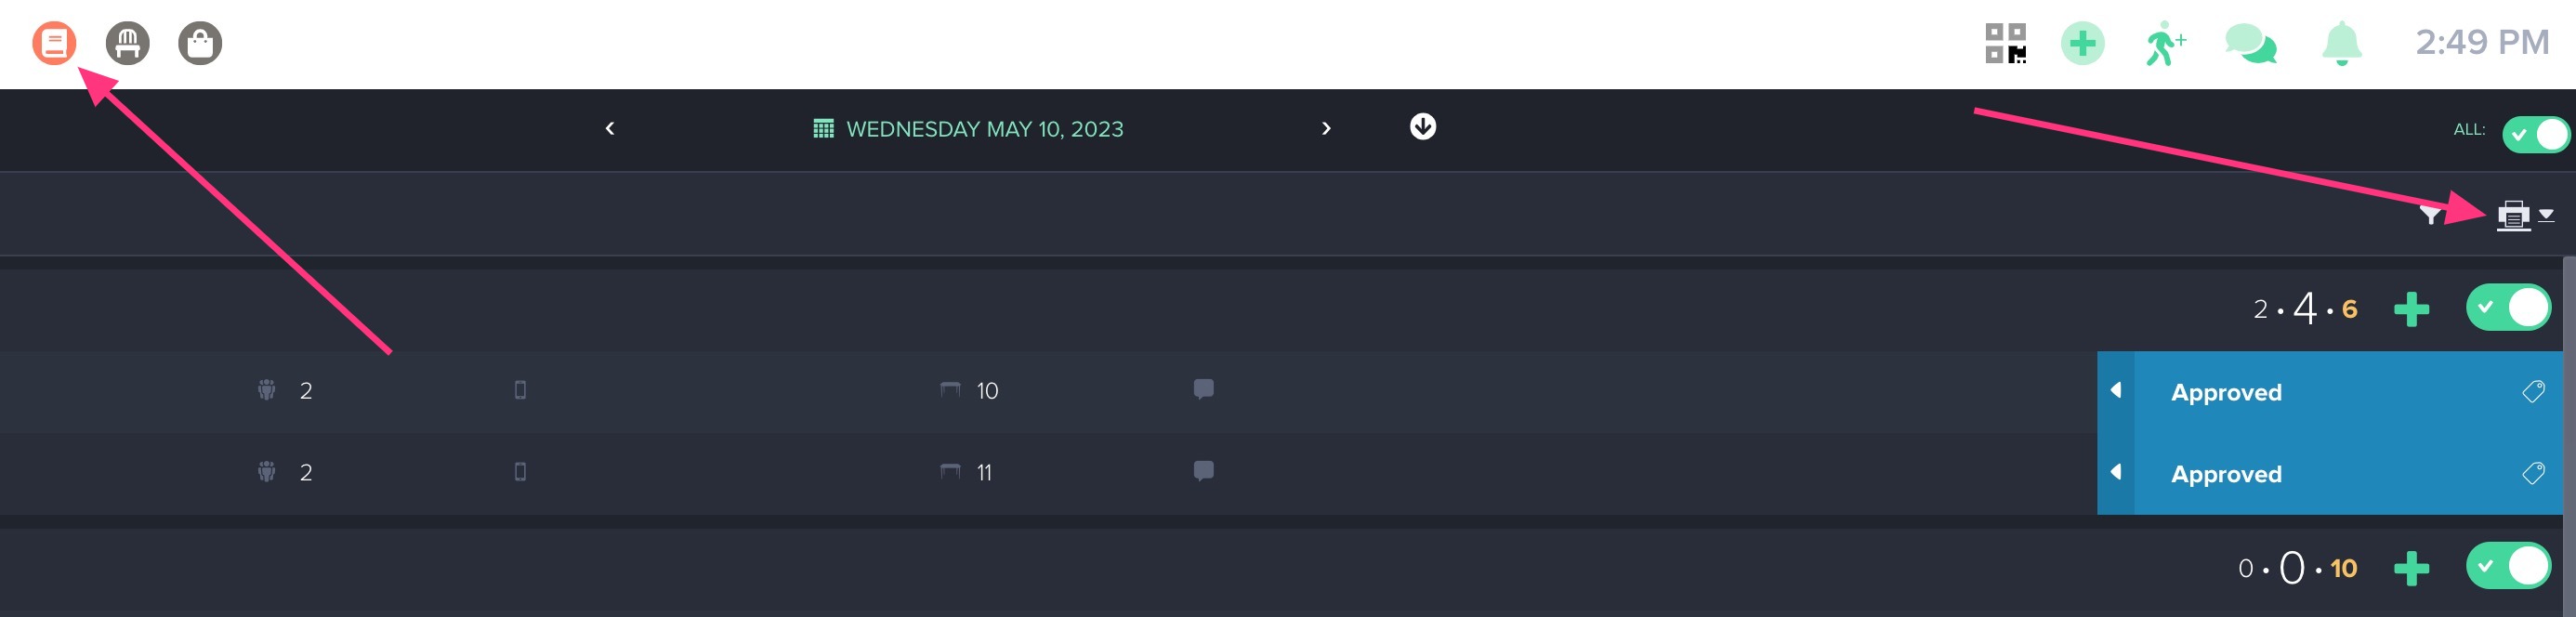Click the filter funnel icon
Image resolution: width=2576 pixels, height=617 pixels.
pos(2430,215)
